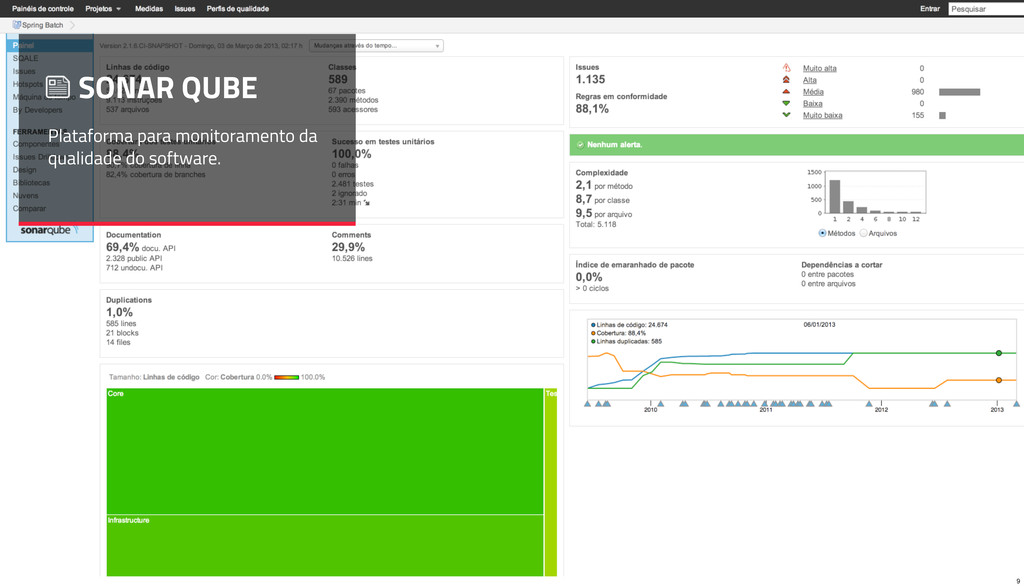Click the Média severity icon
The image size is (1024, 587).
pos(786,91)
